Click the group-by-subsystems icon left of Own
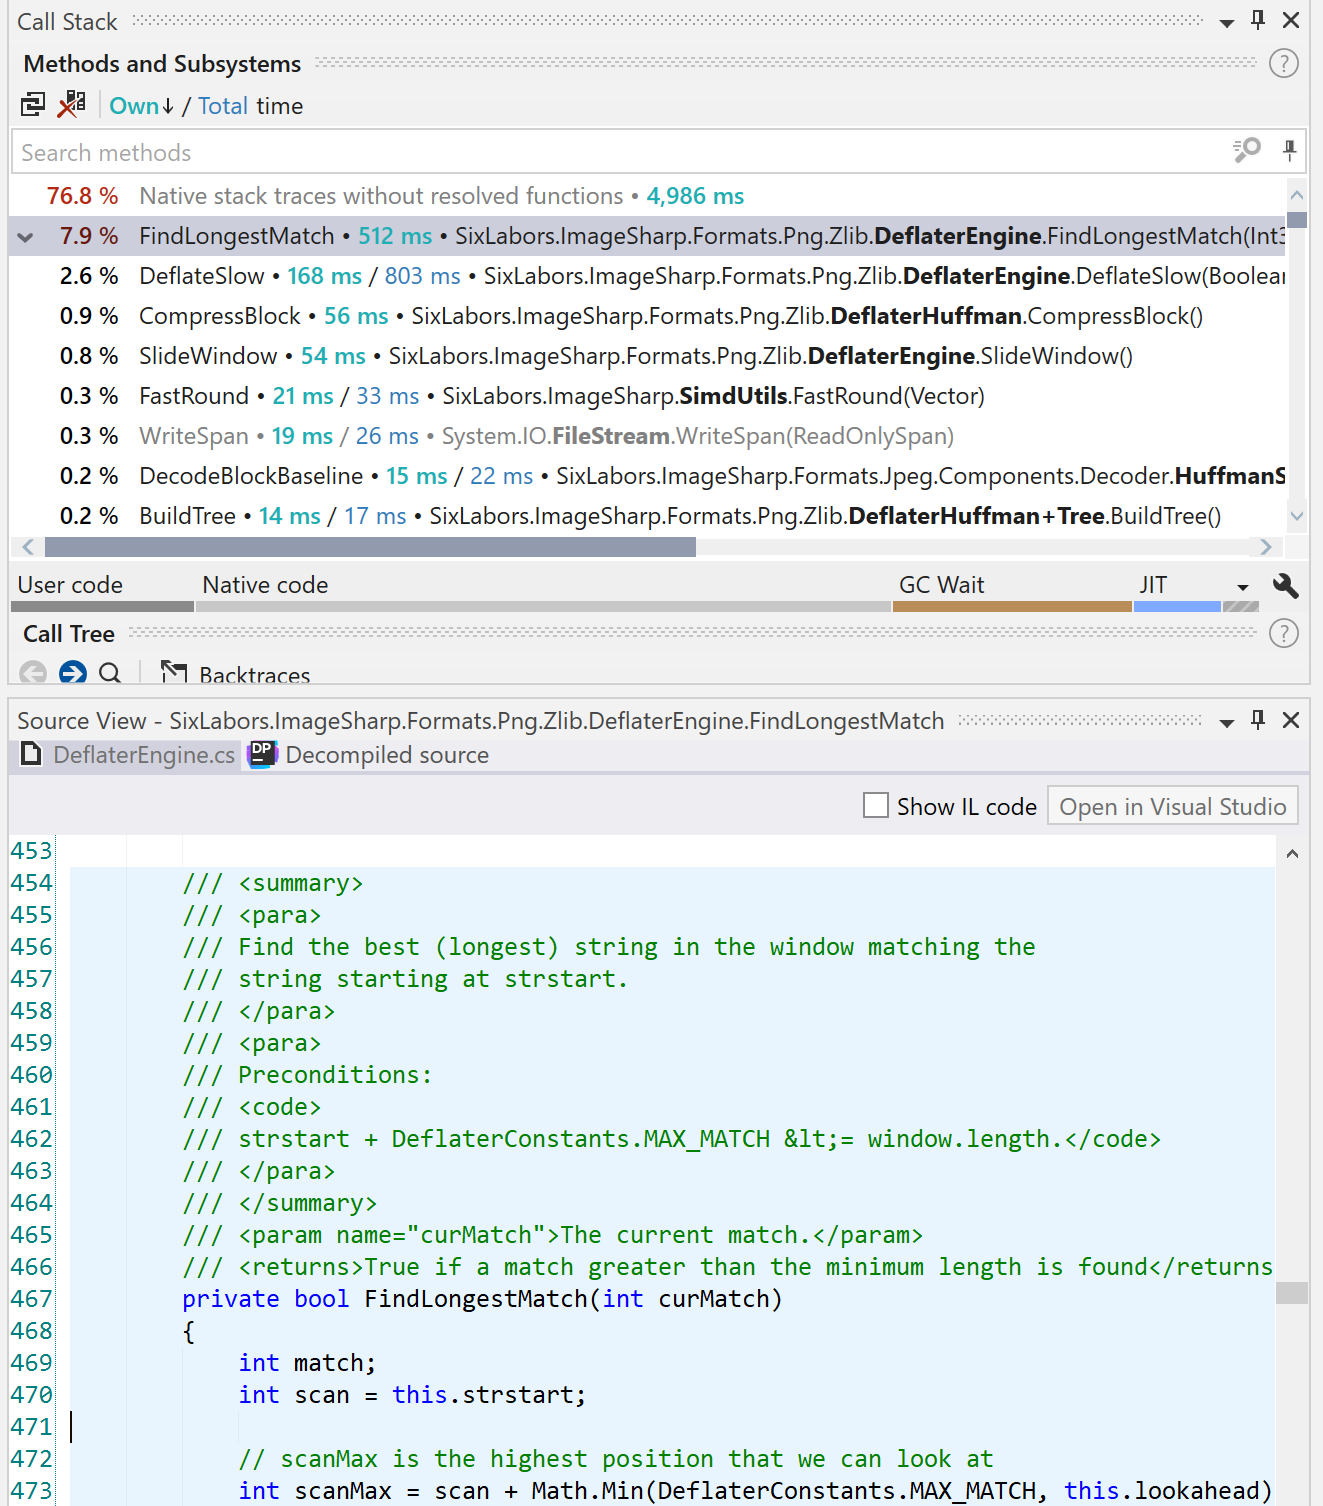This screenshot has width=1323, height=1506. pyautogui.click(x=33, y=104)
